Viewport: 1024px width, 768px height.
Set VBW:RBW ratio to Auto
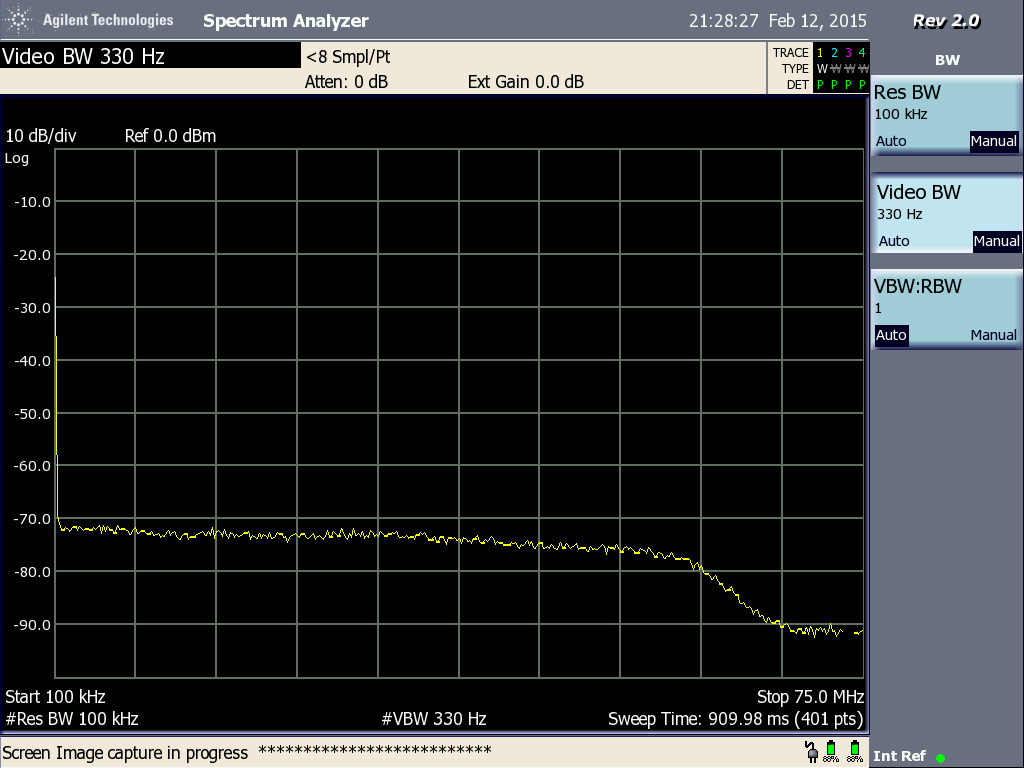pos(891,335)
